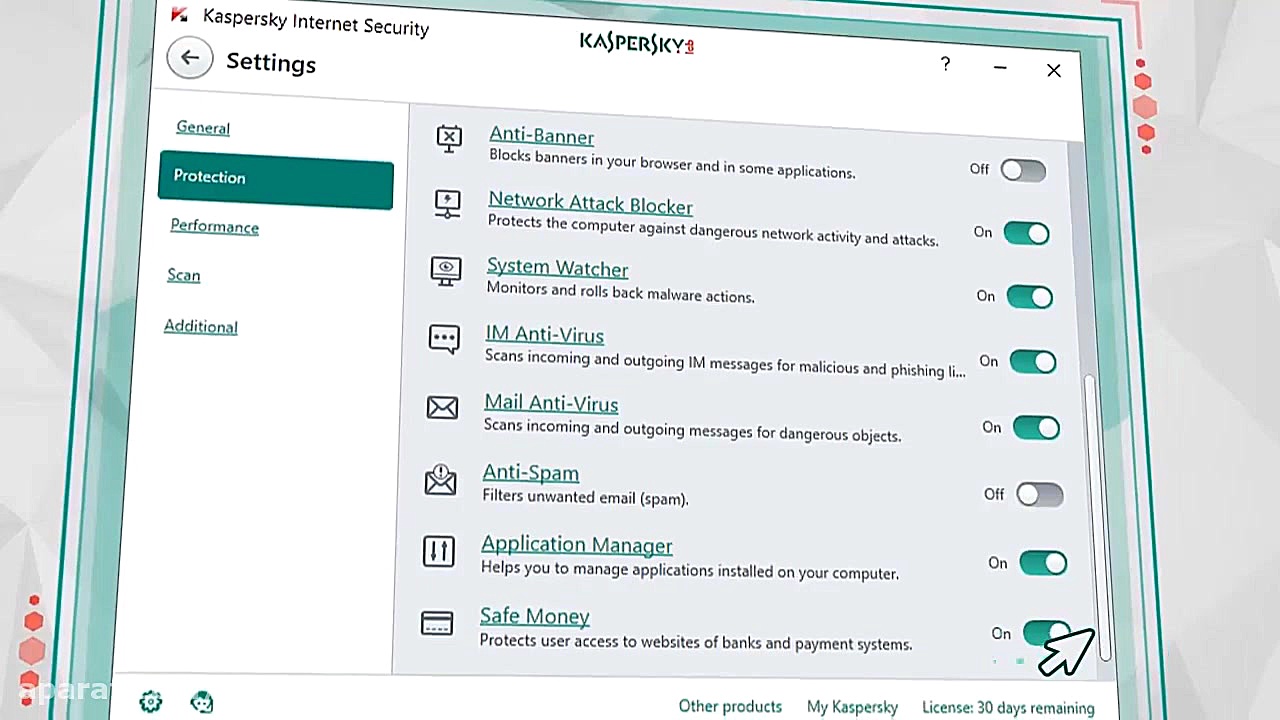Click 'Protects the computer against dangerous network' text

click(713, 230)
